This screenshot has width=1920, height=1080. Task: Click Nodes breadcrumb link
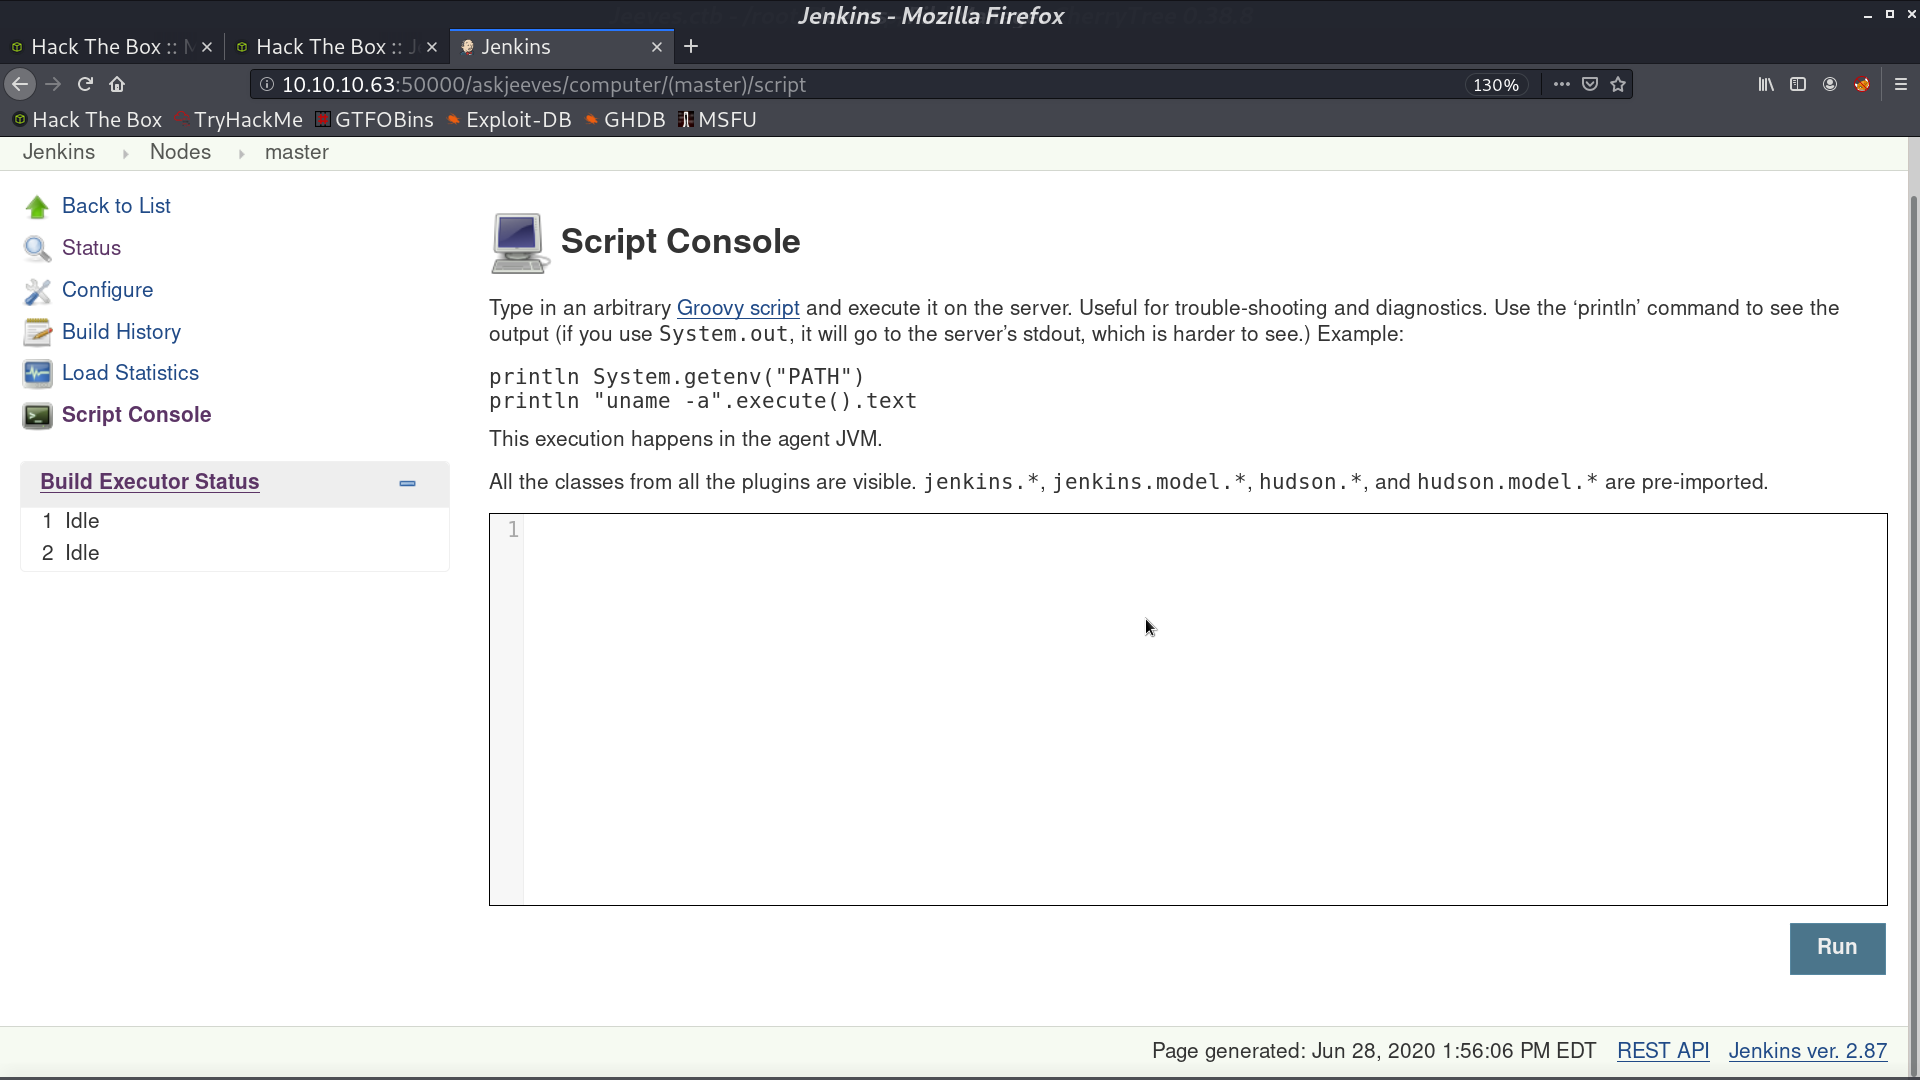click(x=180, y=152)
